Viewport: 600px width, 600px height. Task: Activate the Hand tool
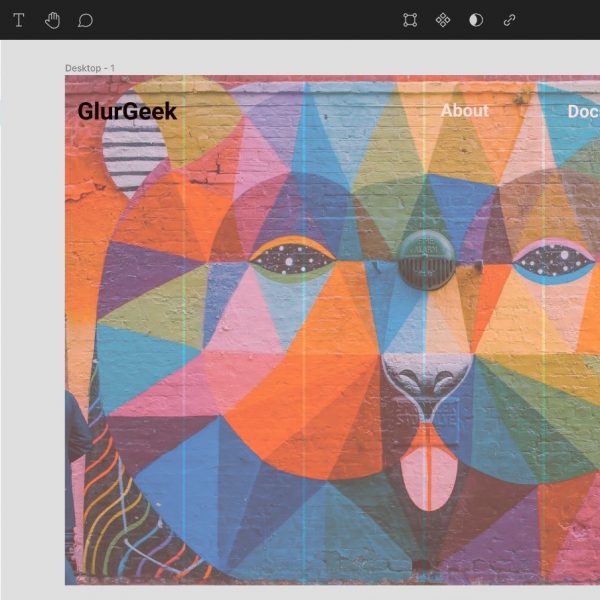pyautogui.click(x=52, y=20)
